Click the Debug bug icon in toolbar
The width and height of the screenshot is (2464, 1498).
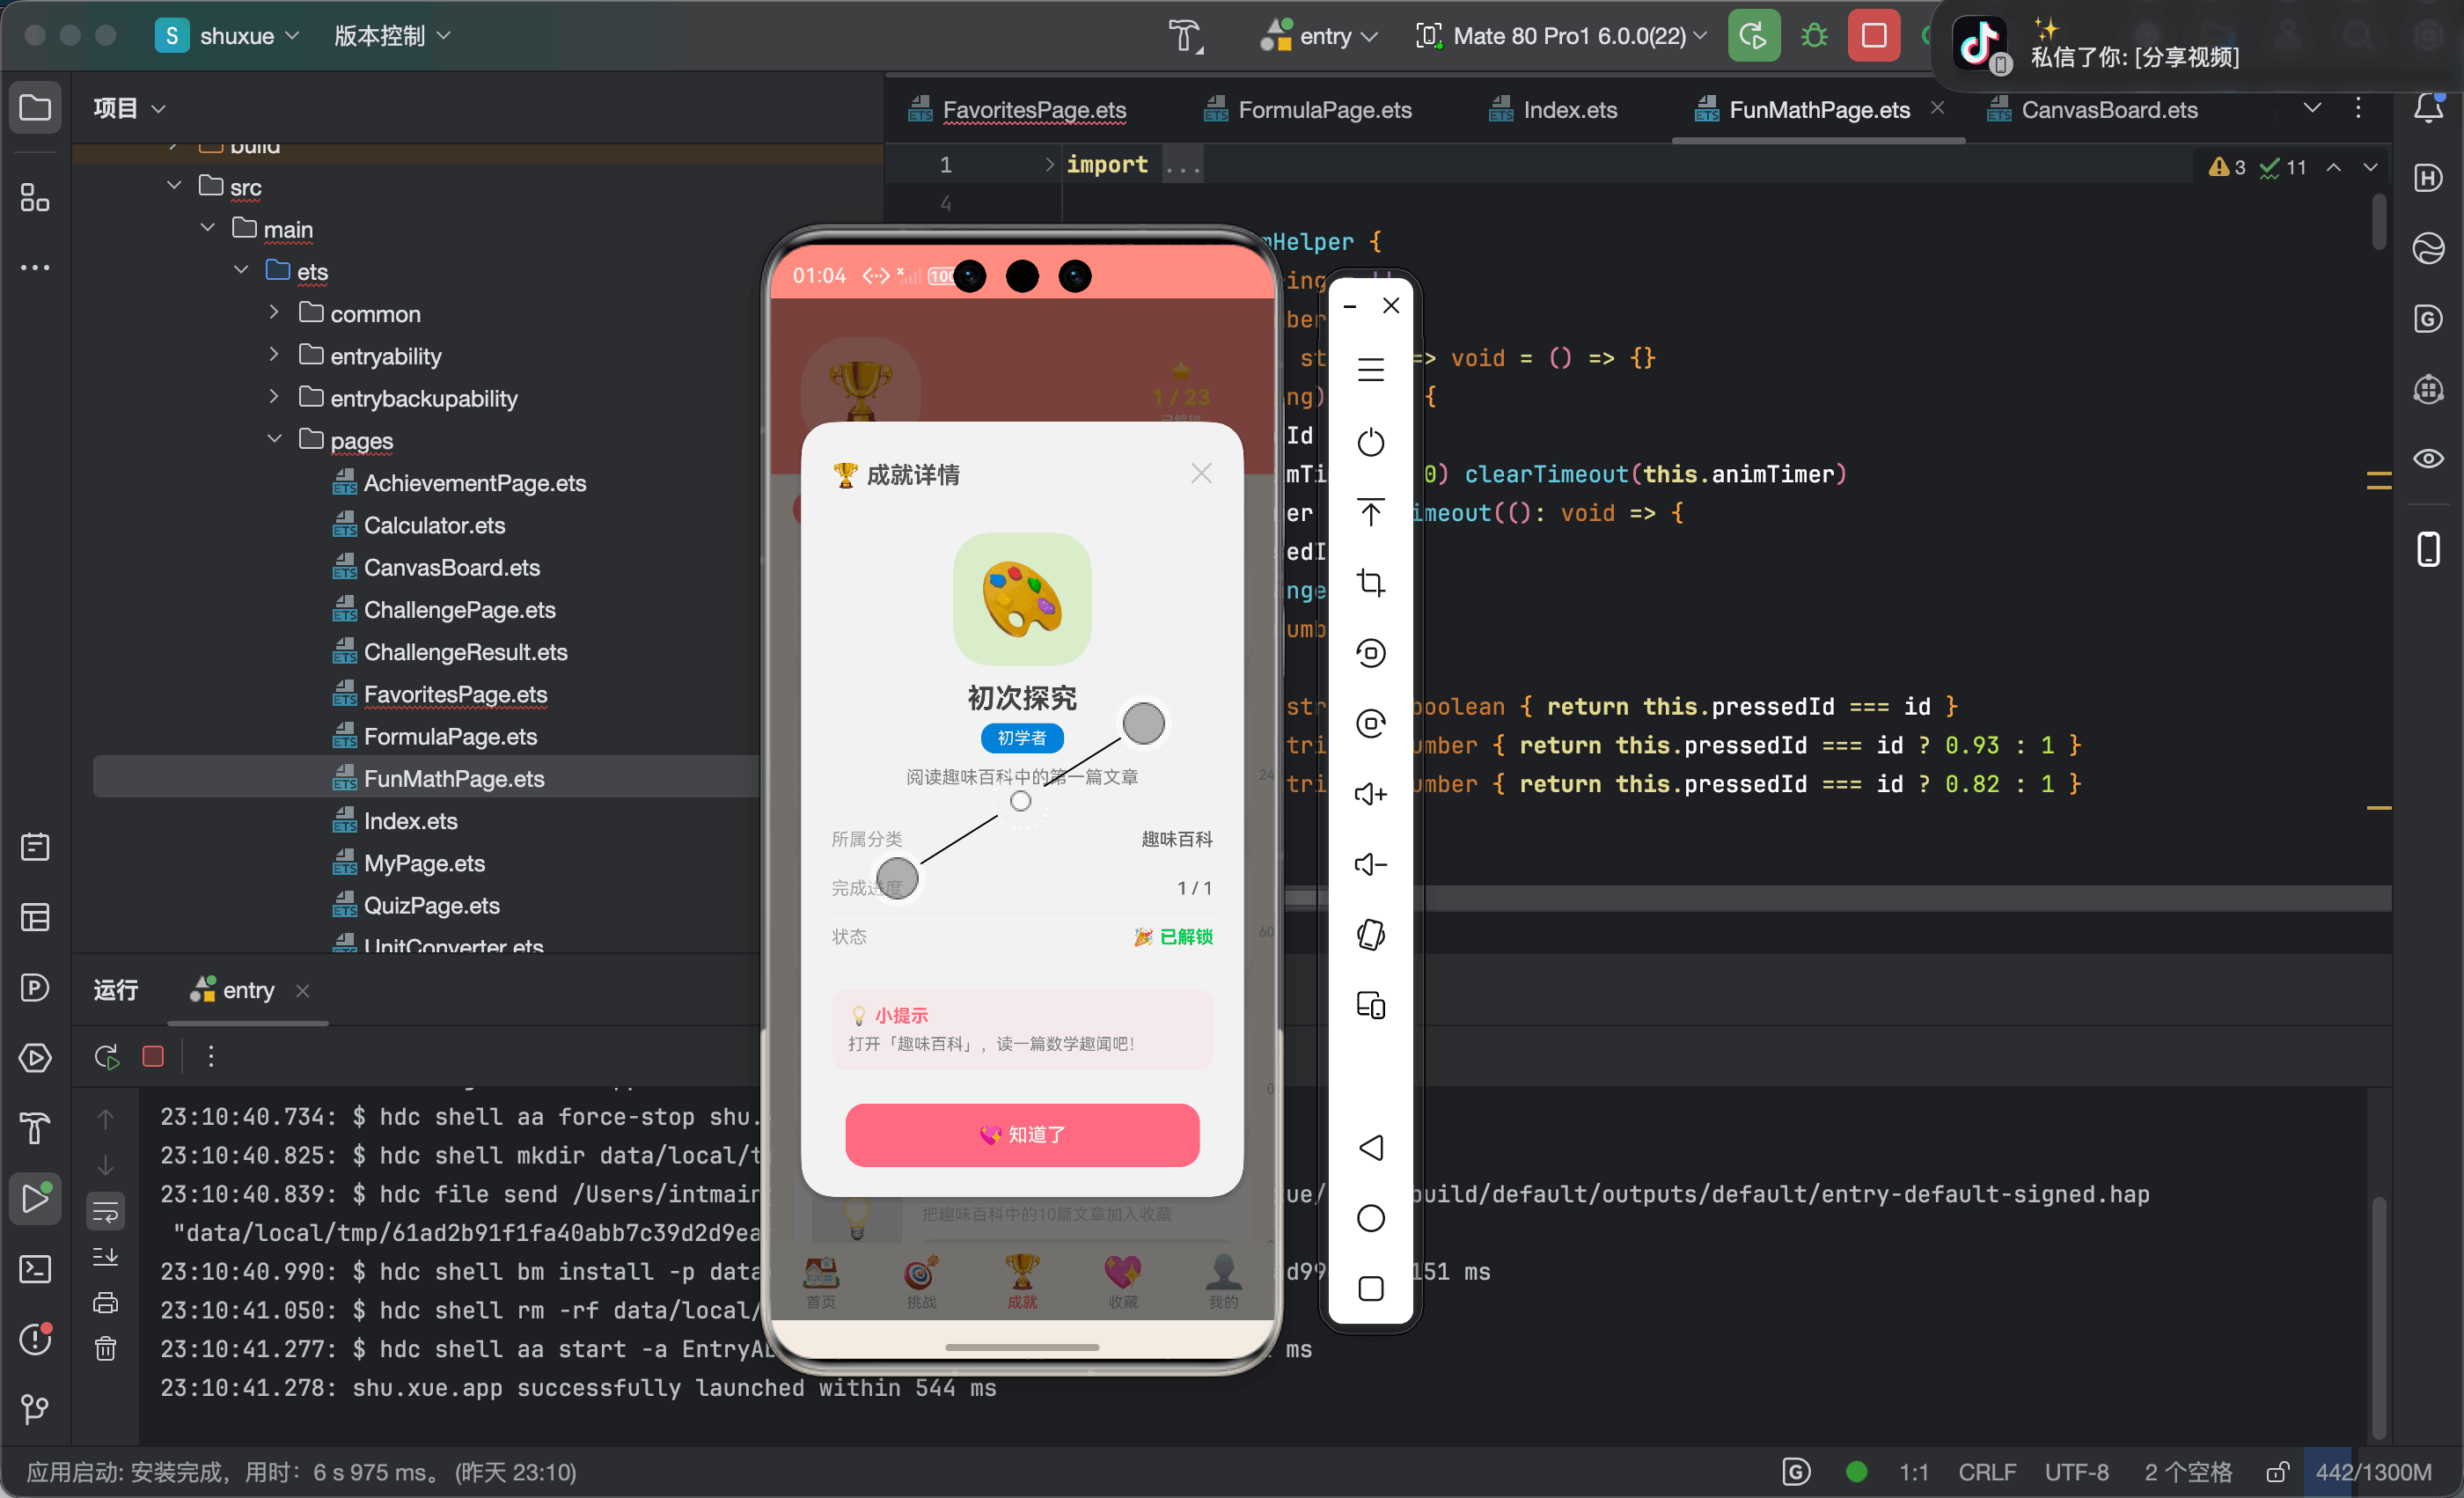point(1813,36)
